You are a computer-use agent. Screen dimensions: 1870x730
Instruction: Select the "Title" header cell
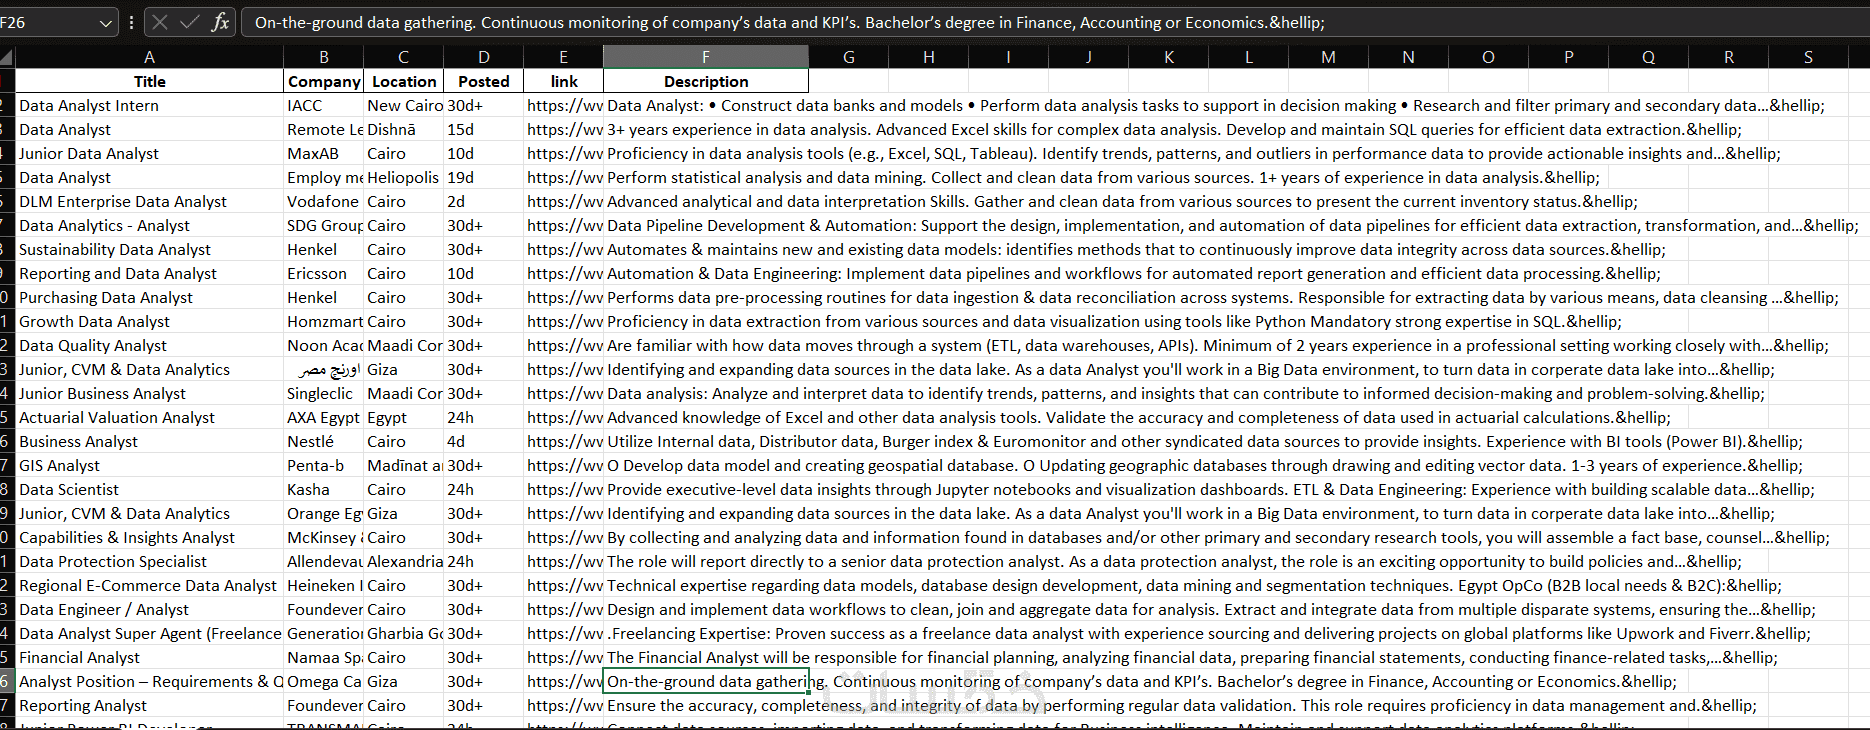[x=149, y=81]
